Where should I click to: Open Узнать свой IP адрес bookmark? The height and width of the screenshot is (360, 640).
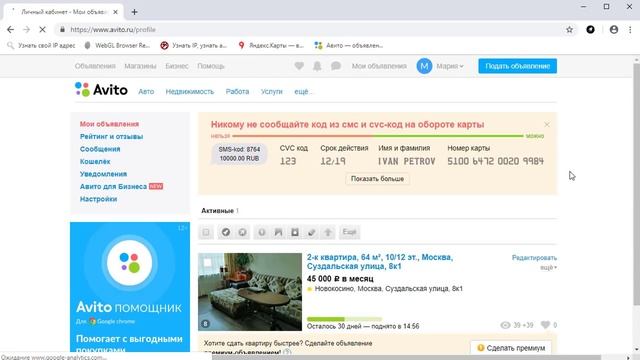(x=42, y=45)
